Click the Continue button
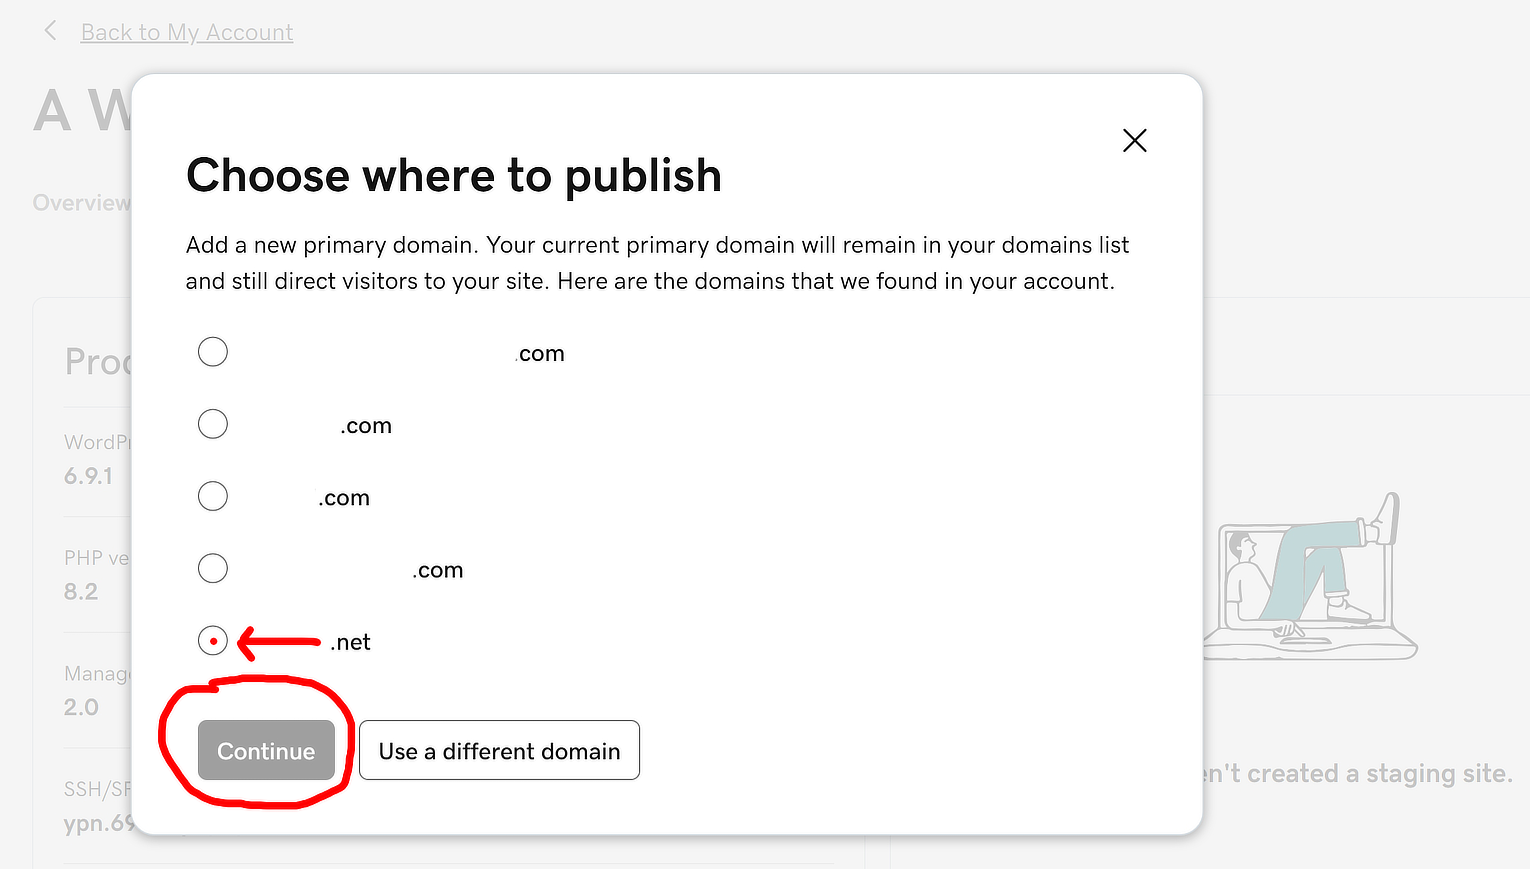The width and height of the screenshot is (1530, 869). 266,750
